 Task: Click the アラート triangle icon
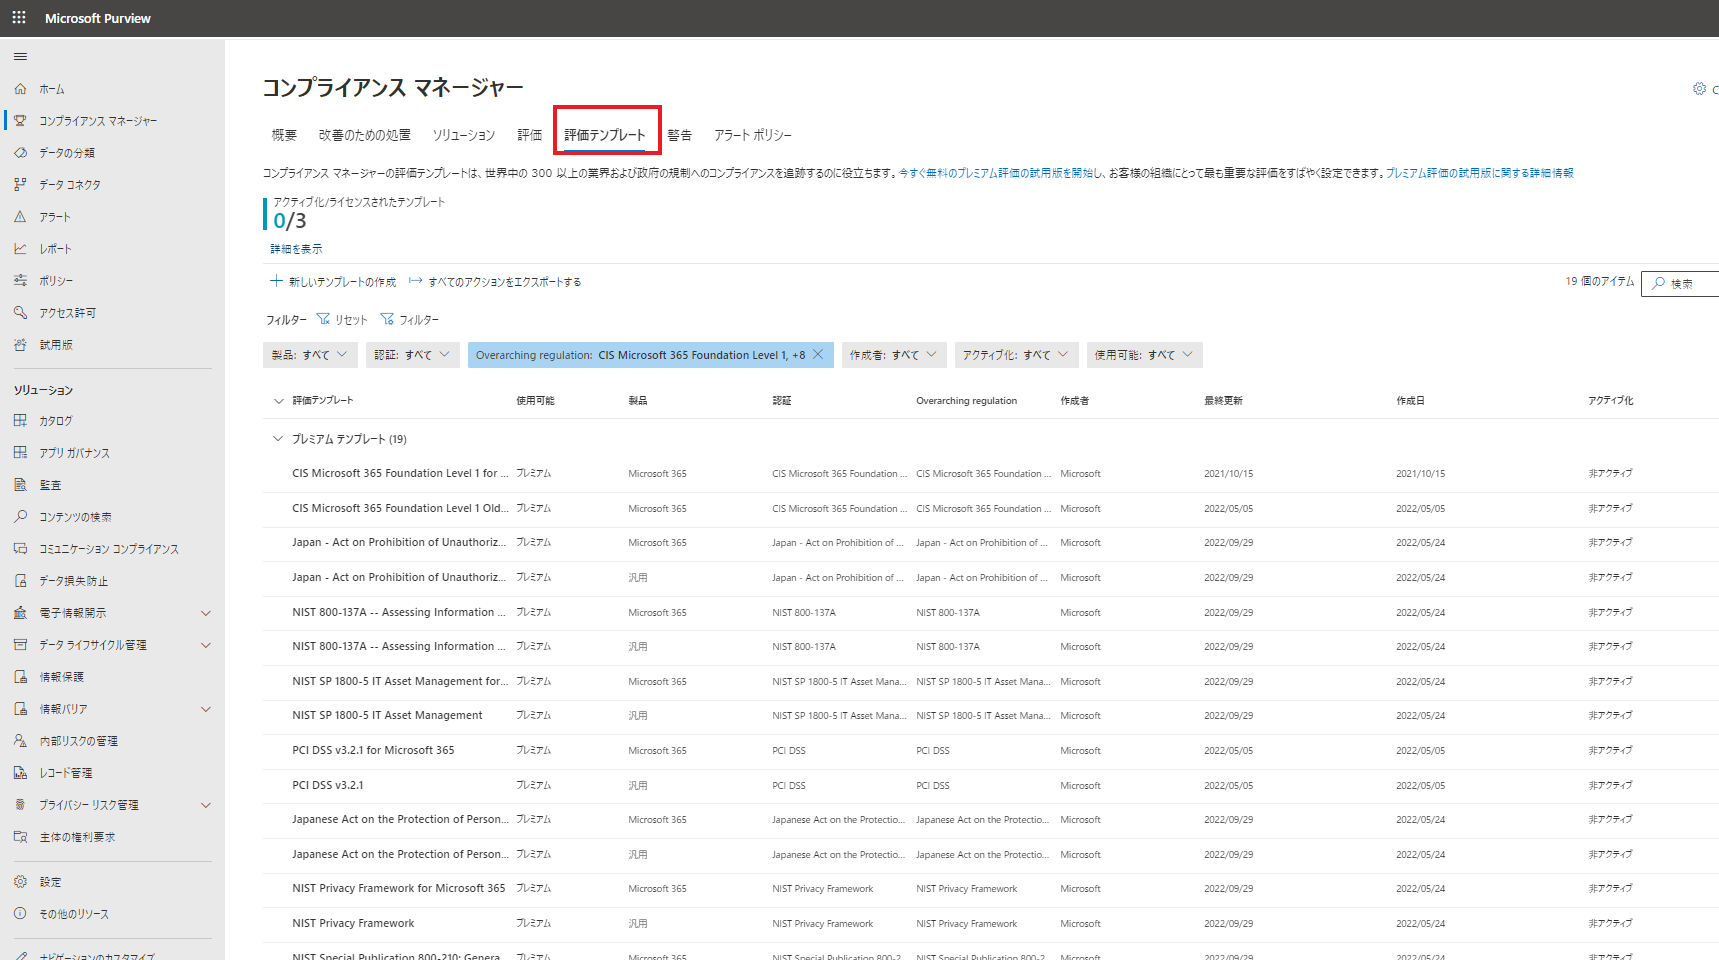(20, 217)
